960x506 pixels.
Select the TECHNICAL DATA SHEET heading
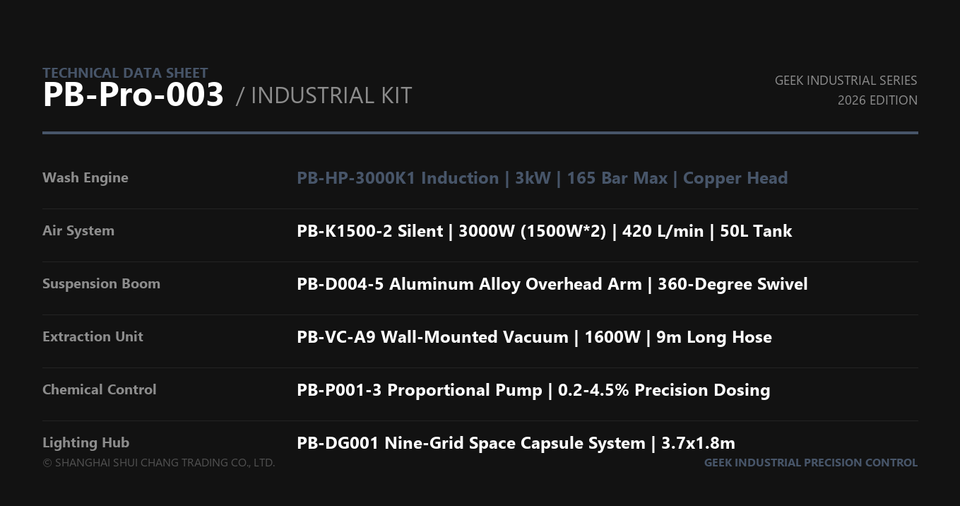pyautogui.click(x=125, y=72)
